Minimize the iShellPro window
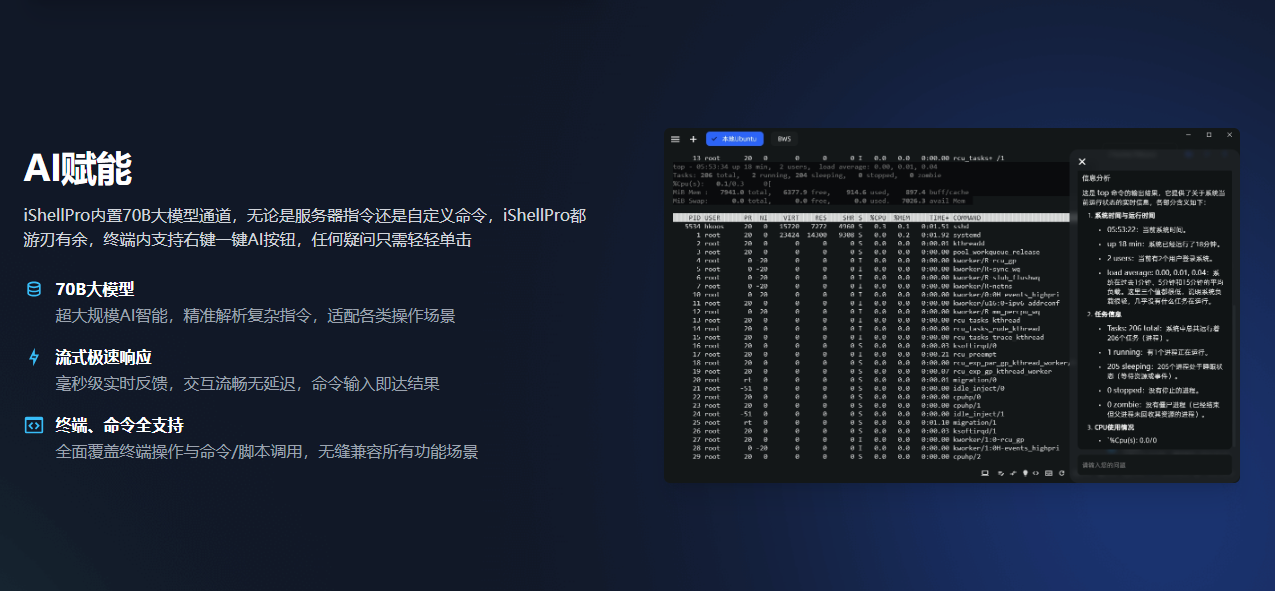Image resolution: width=1275 pixels, height=591 pixels. pos(1189,134)
